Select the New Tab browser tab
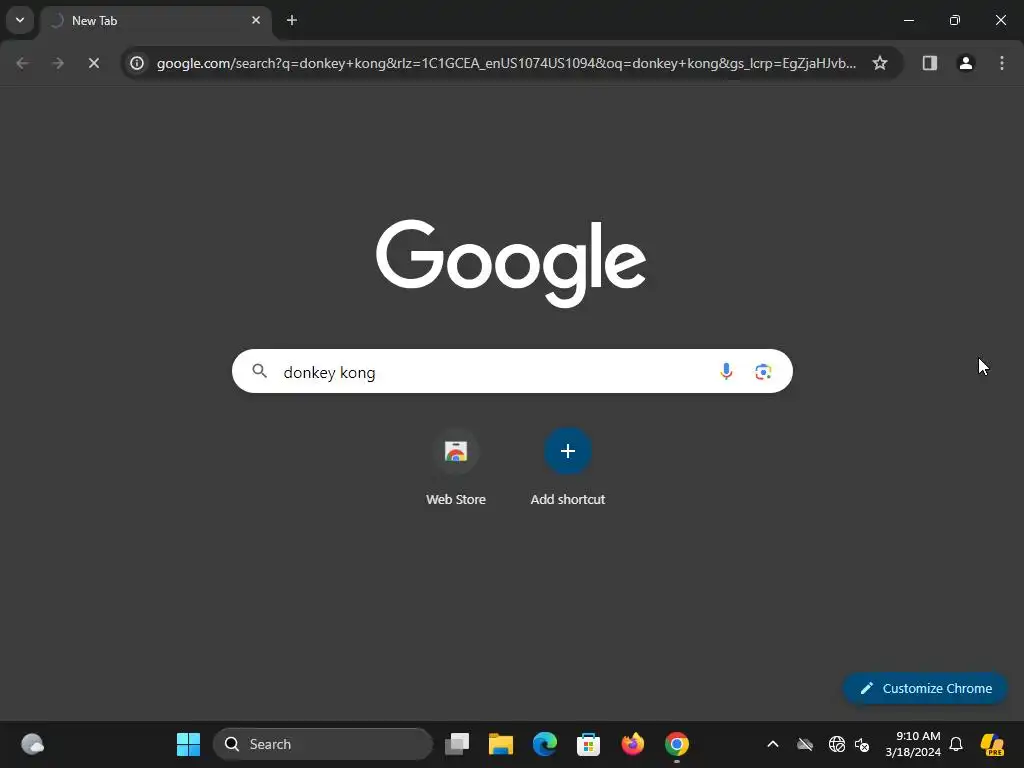1024x768 pixels. click(156, 21)
